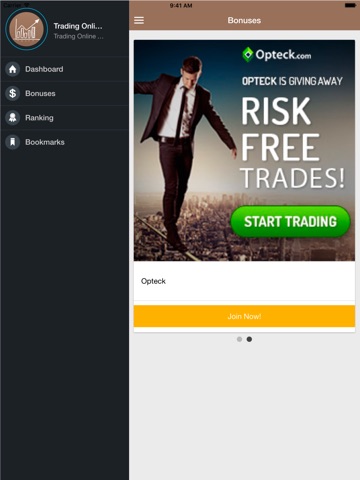360x480 pixels.
Task: Tap the Trading Online chart logo
Action: pyautogui.click(x=27, y=29)
